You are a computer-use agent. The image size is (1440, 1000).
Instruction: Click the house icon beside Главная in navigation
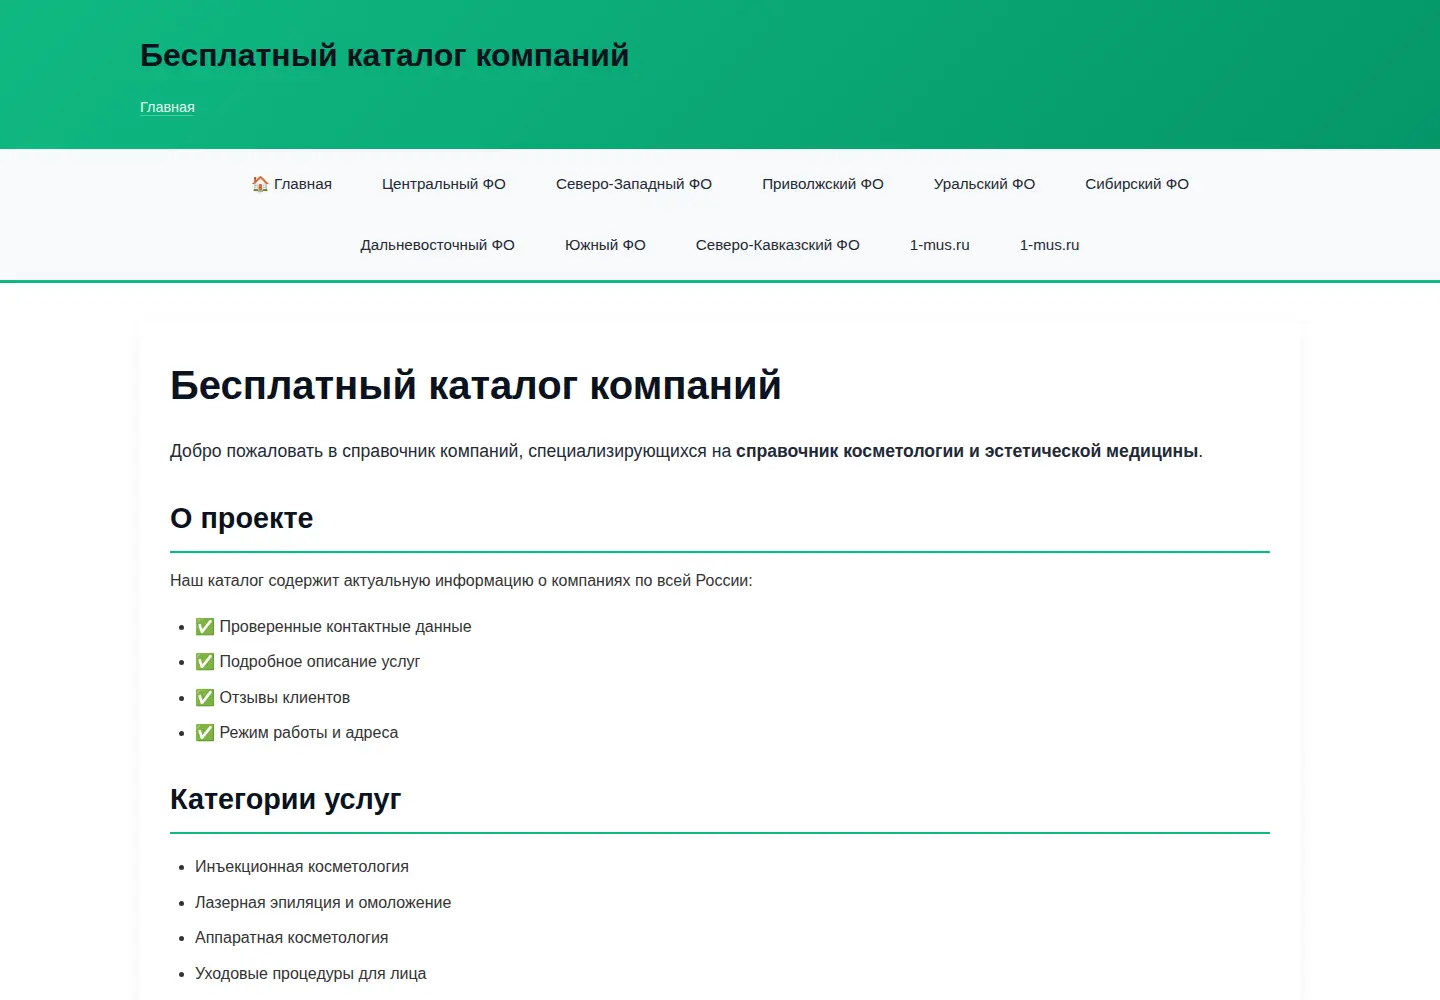click(260, 184)
